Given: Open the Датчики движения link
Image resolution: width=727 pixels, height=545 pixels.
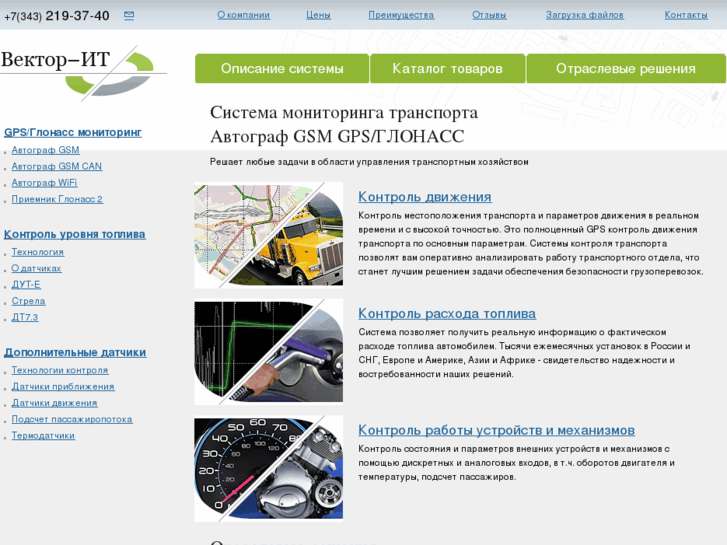Looking at the screenshot, I should [54, 403].
